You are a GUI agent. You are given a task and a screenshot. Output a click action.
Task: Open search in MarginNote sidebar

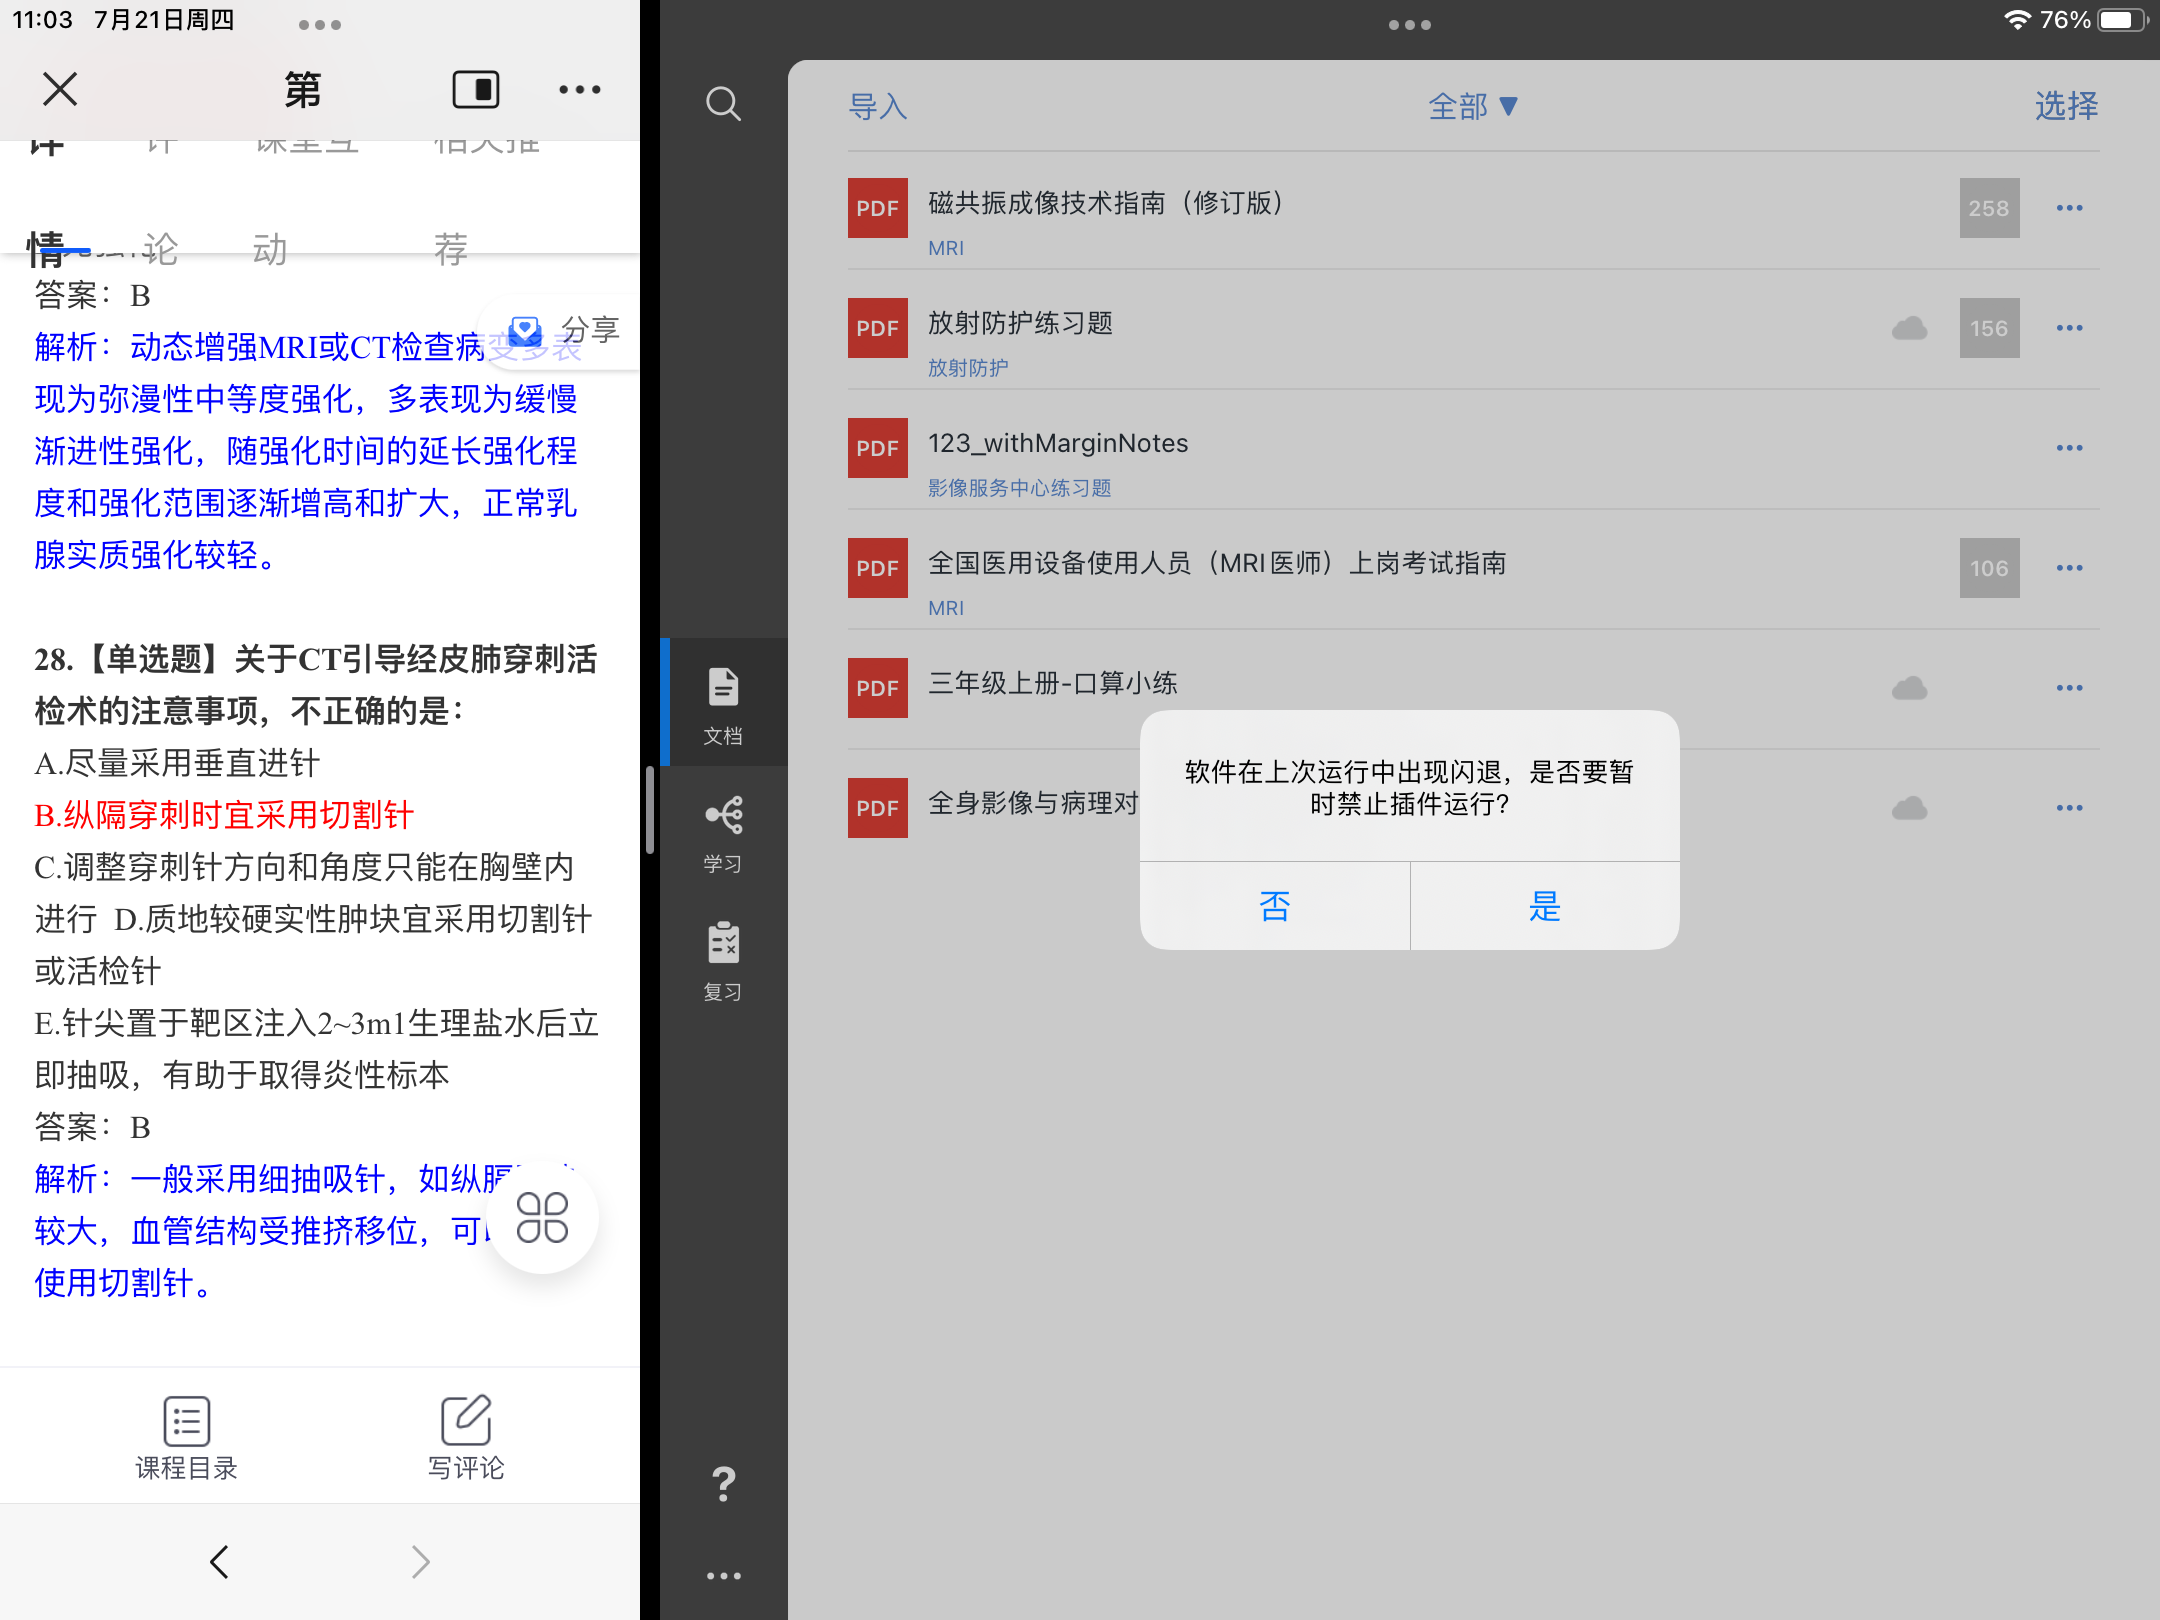point(723,103)
